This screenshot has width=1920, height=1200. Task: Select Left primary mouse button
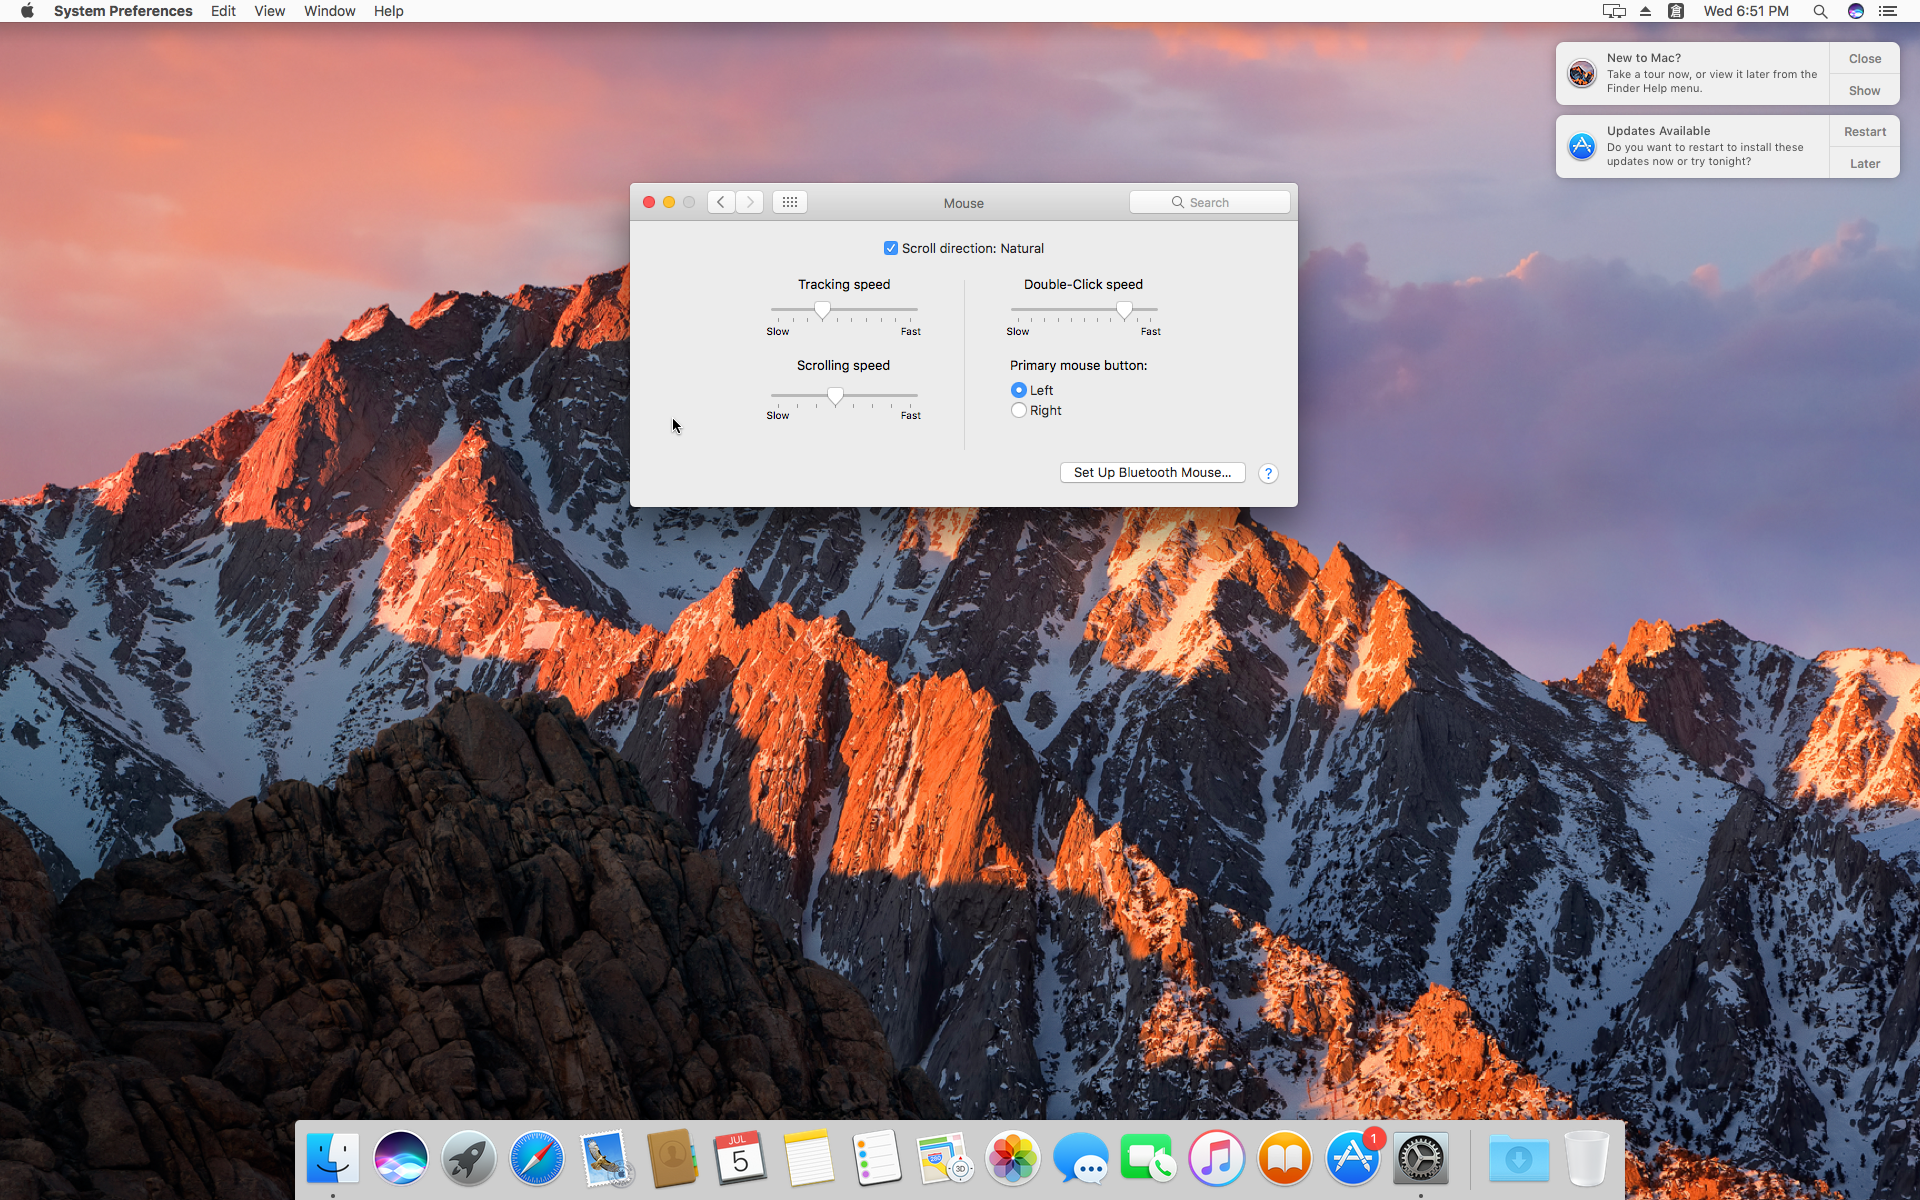point(1019,390)
